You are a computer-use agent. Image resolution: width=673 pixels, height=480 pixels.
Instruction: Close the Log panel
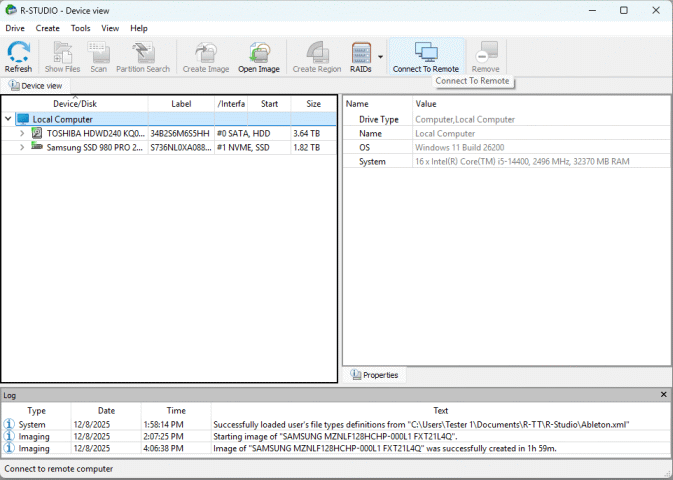coord(664,395)
